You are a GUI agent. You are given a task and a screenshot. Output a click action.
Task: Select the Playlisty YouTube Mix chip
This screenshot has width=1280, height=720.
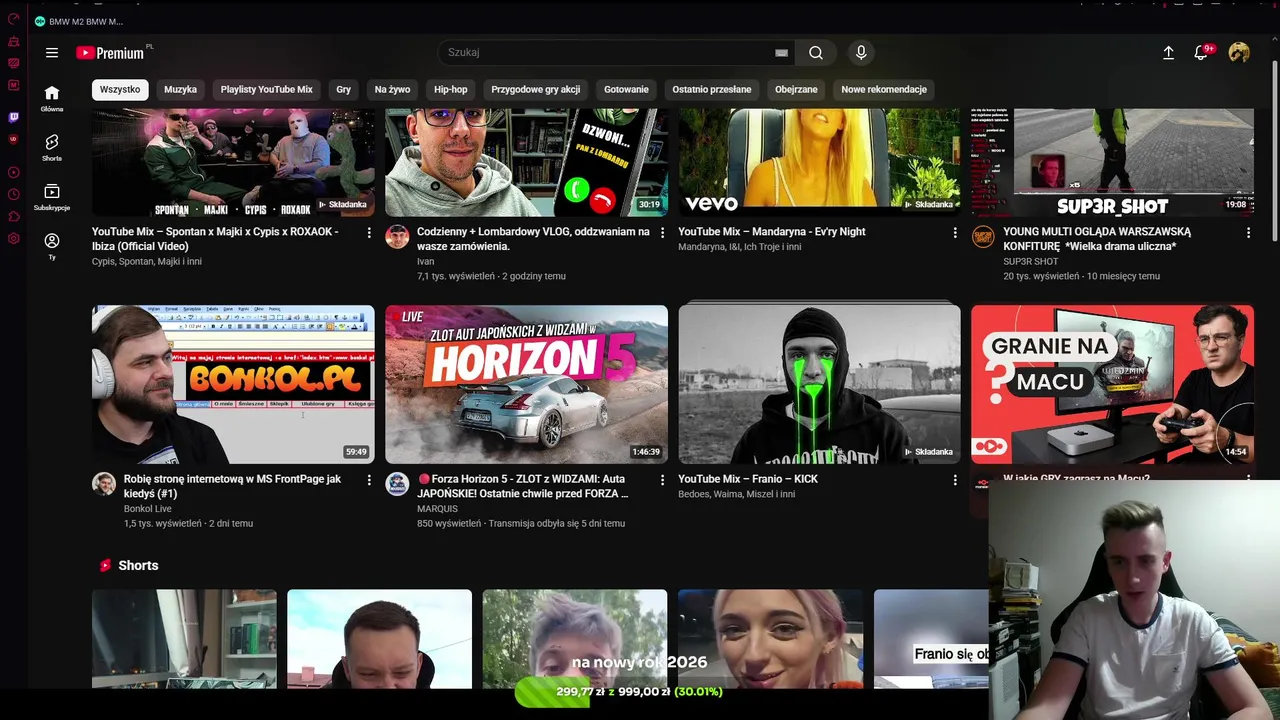tap(266, 89)
